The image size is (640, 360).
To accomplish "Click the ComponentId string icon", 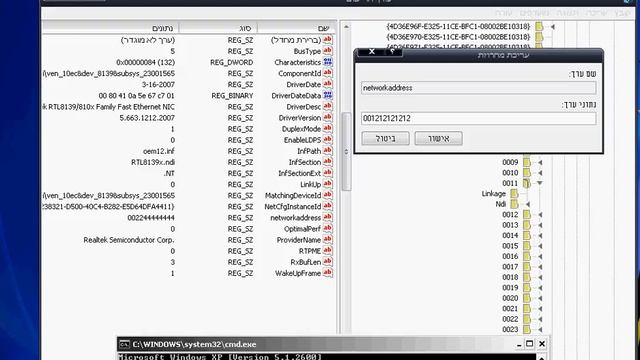I will pos(327,73).
